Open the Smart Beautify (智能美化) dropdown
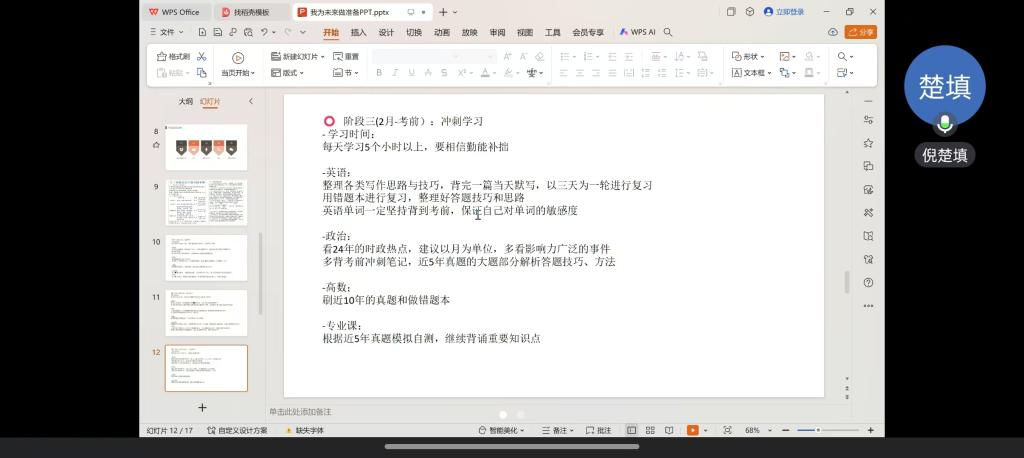 click(501, 431)
